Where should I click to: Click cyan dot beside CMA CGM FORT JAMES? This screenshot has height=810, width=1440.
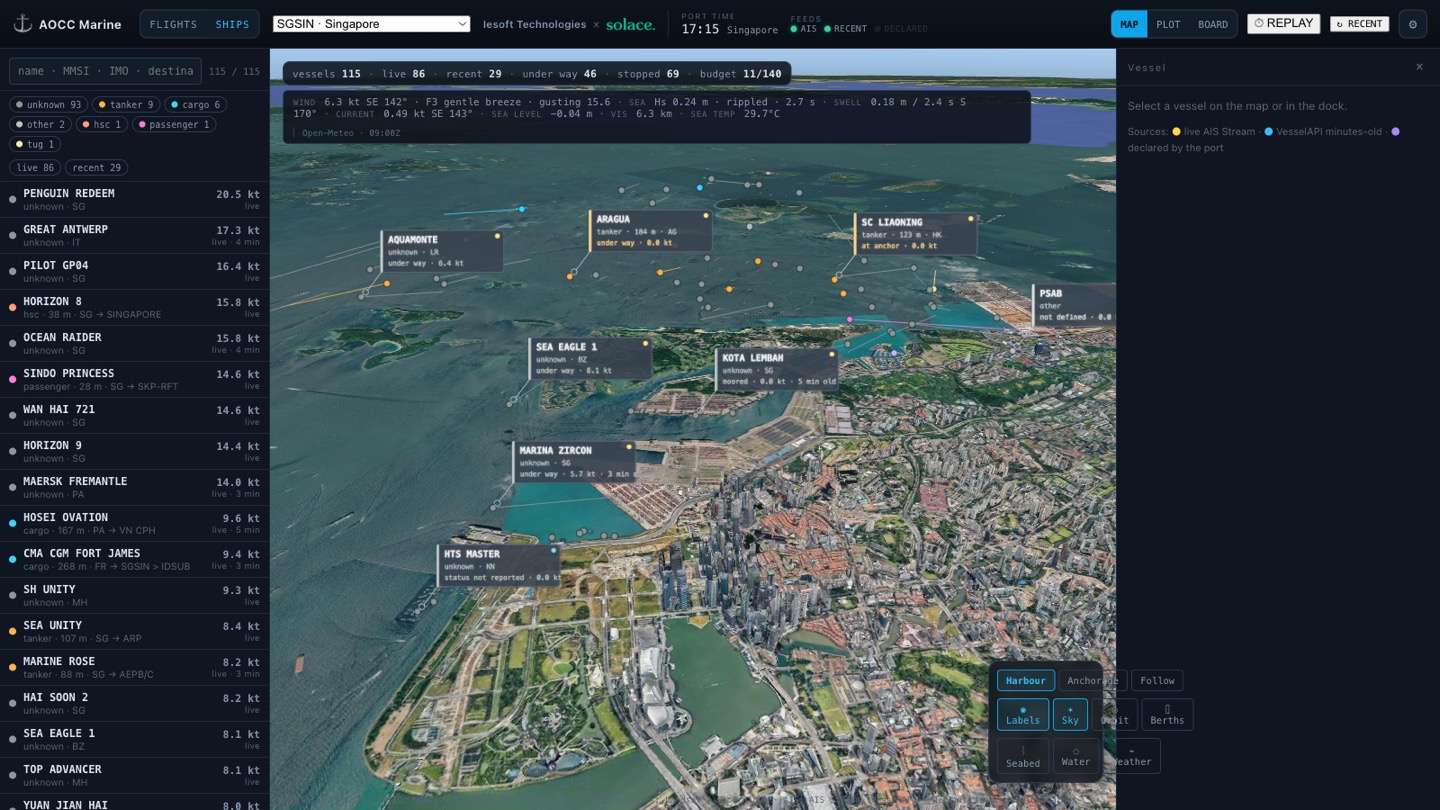(12, 560)
